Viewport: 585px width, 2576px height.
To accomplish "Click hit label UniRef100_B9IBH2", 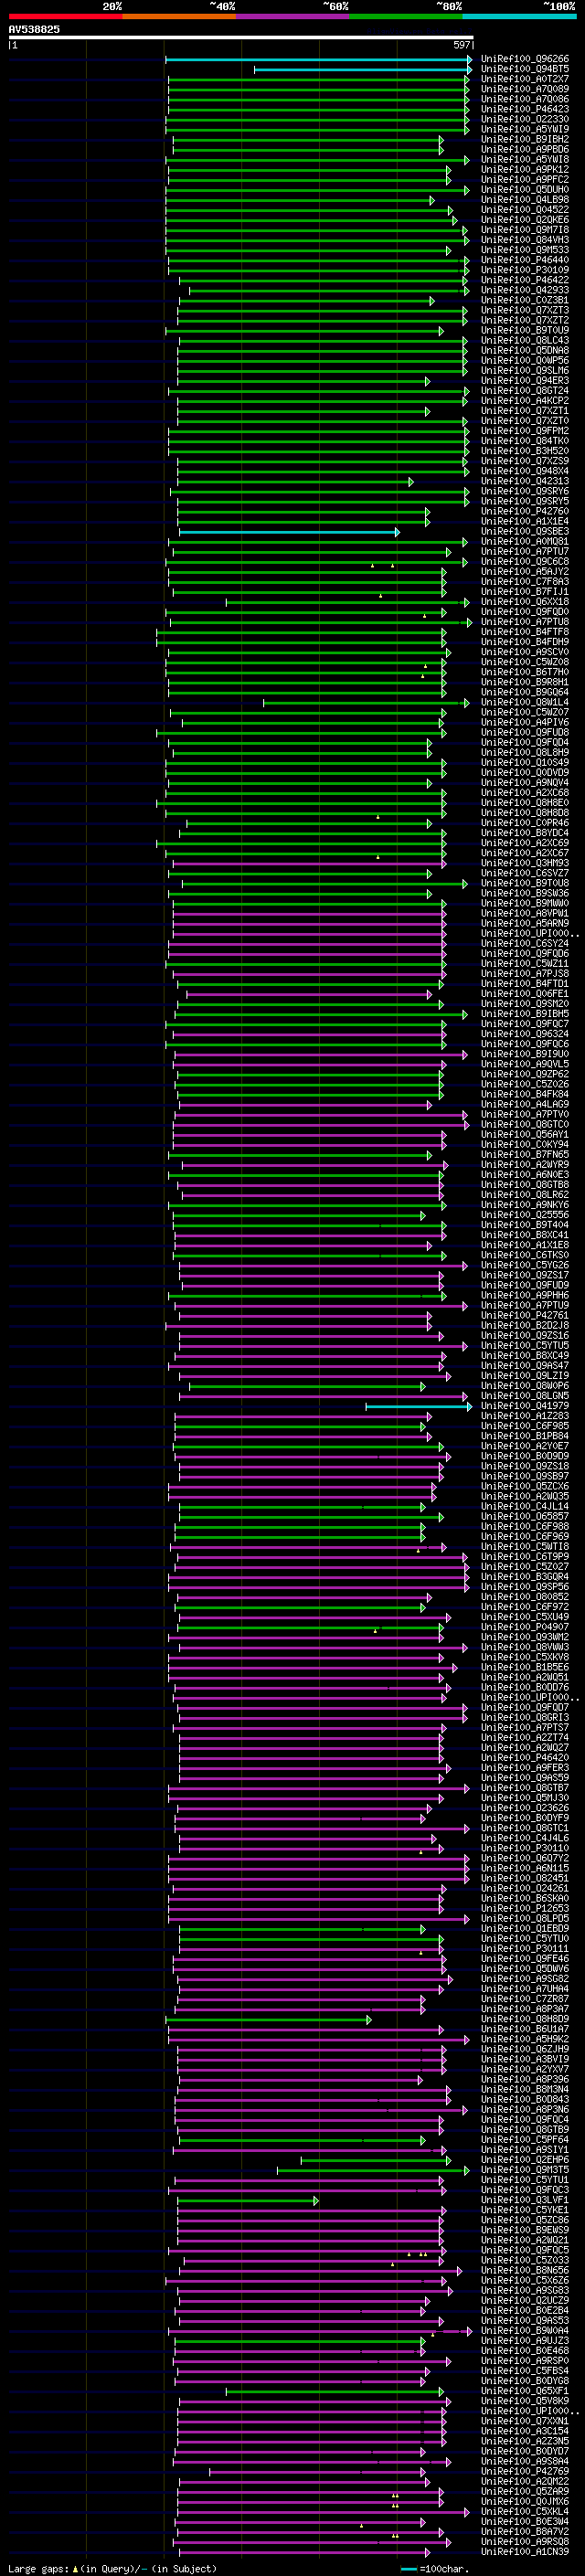I will [525, 139].
